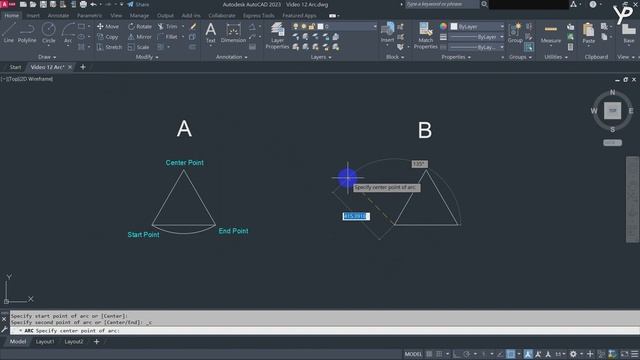This screenshot has height=360, width=640.
Task: Switch to the Start file tab
Action: 15,67
